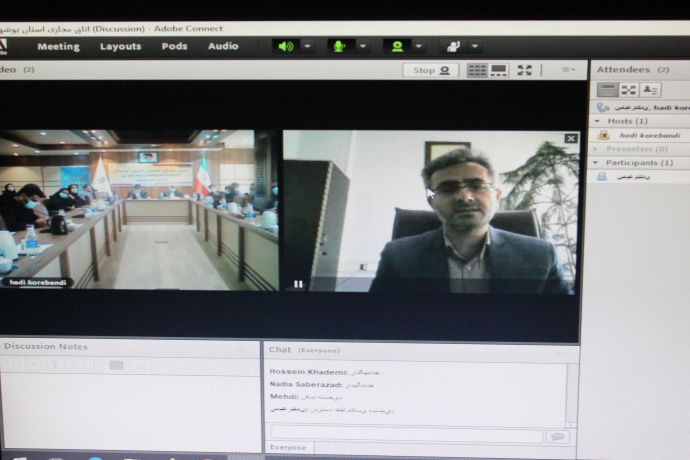Open the Meeting menu
The width and height of the screenshot is (690, 460).
click(x=58, y=46)
